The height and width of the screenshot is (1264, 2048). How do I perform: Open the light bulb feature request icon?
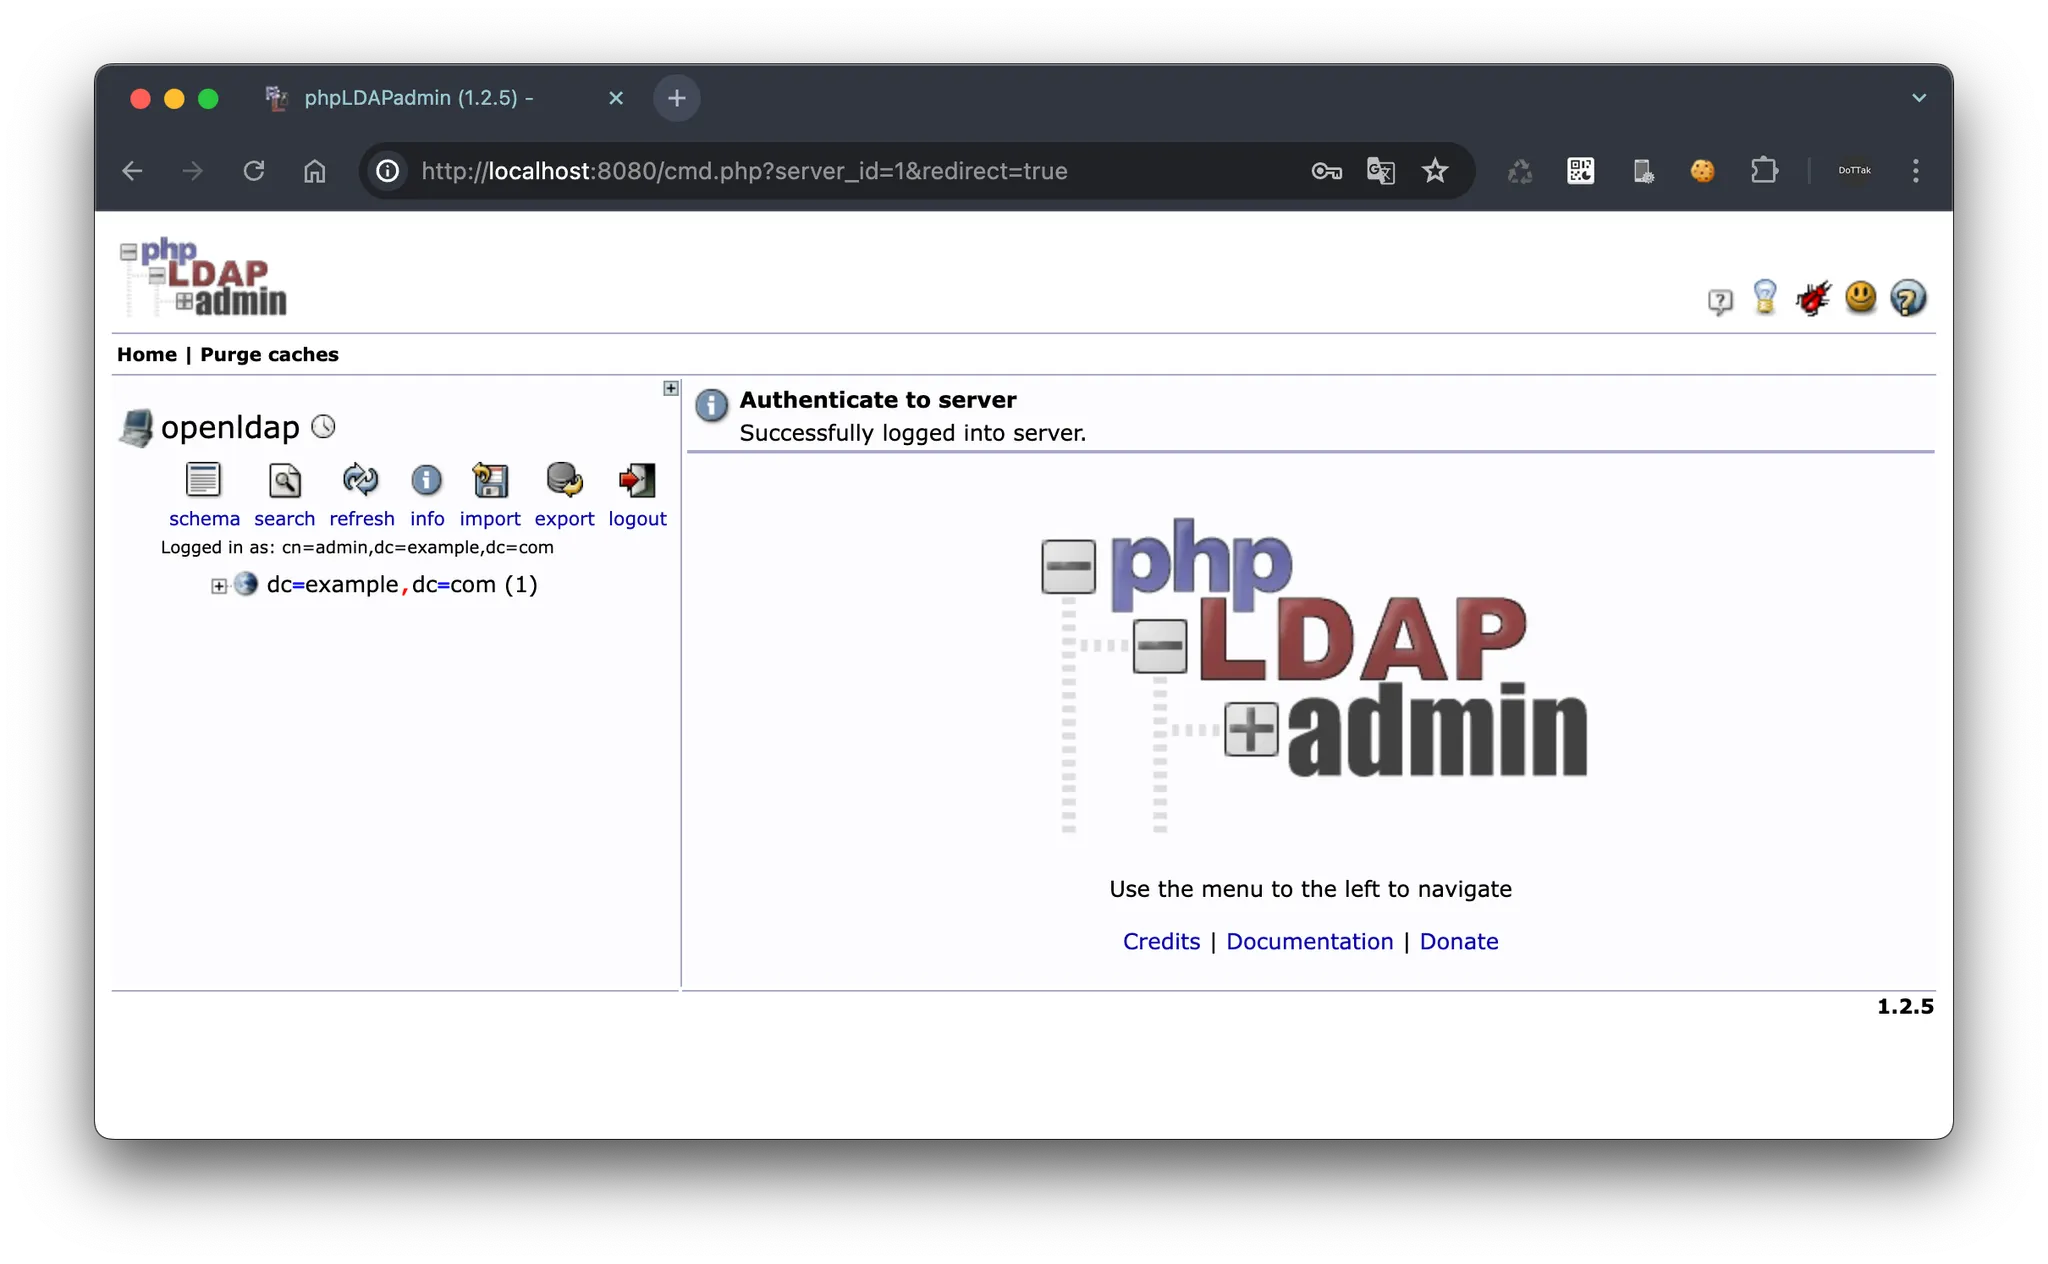[x=1765, y=298]
